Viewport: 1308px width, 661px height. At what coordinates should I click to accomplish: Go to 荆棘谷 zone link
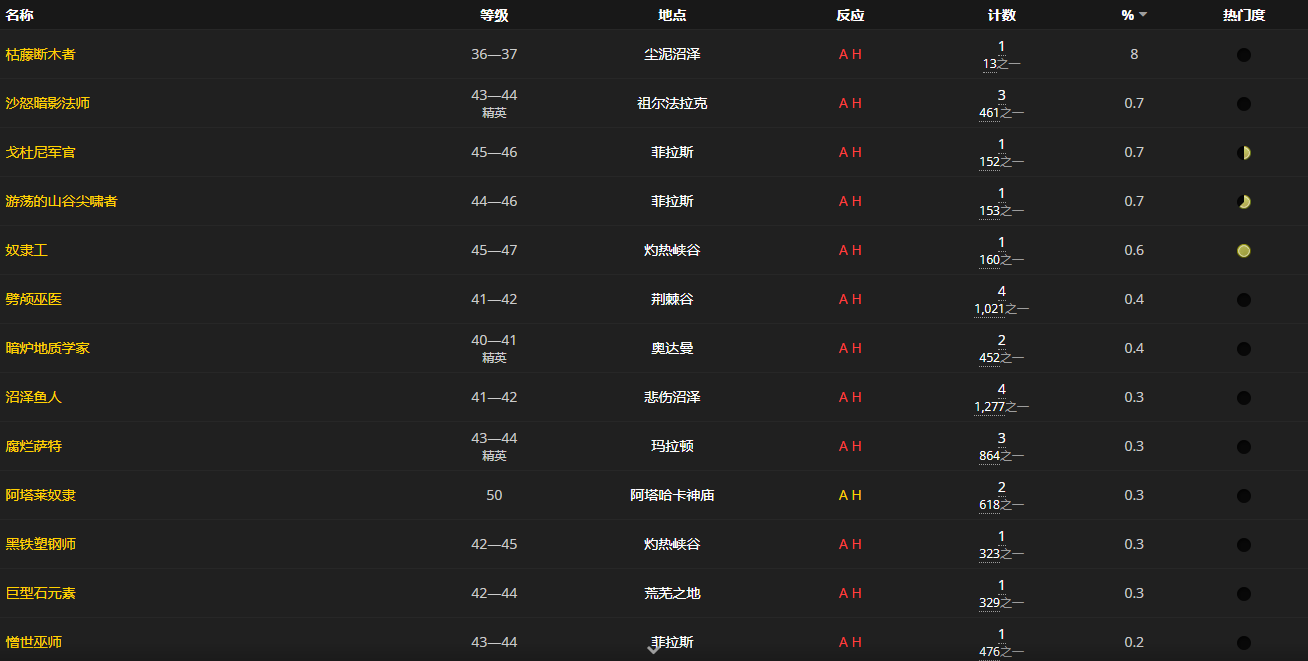click(672, 299)
